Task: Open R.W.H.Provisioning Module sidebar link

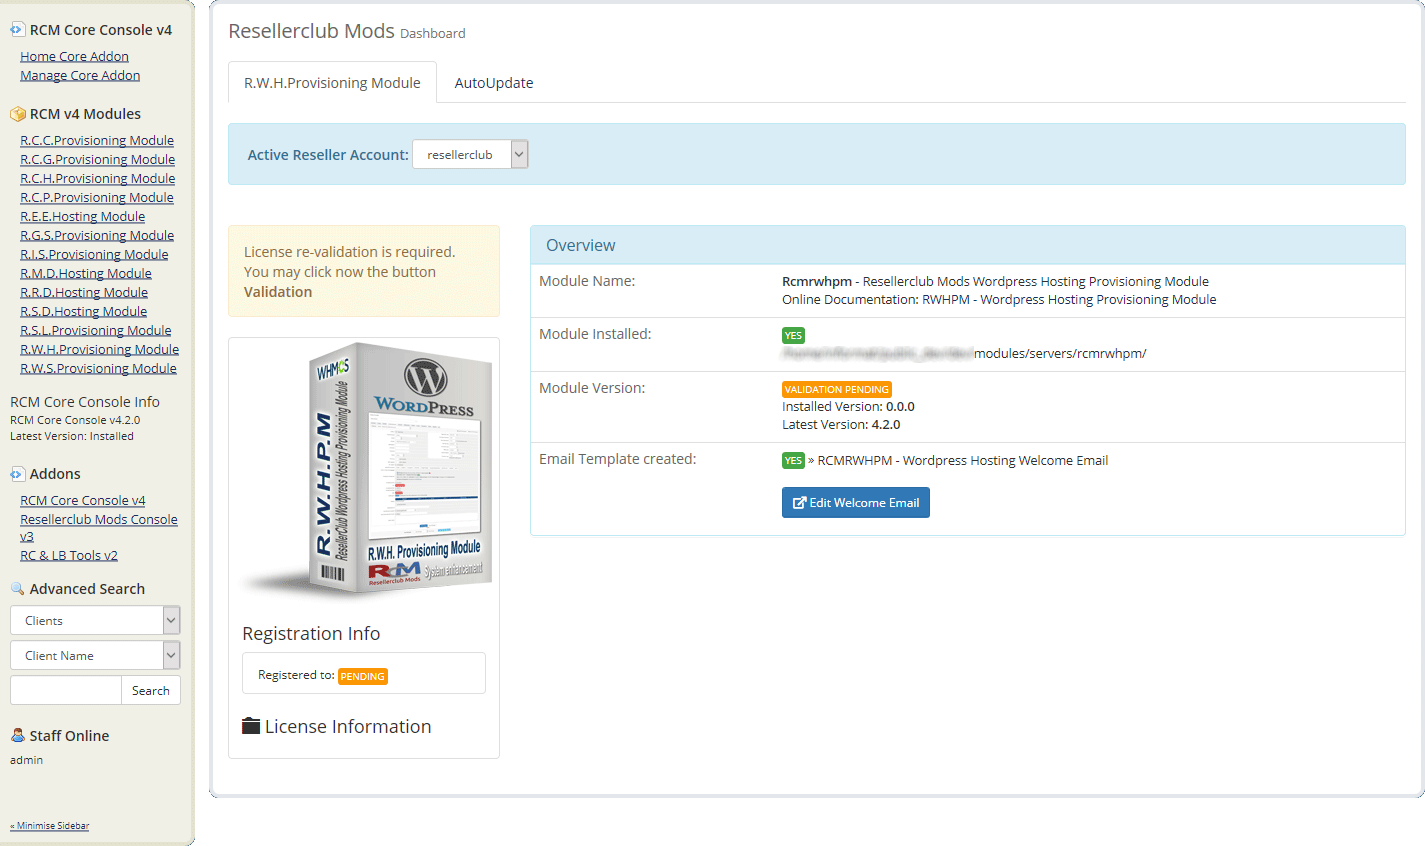Action: point(99,349)
